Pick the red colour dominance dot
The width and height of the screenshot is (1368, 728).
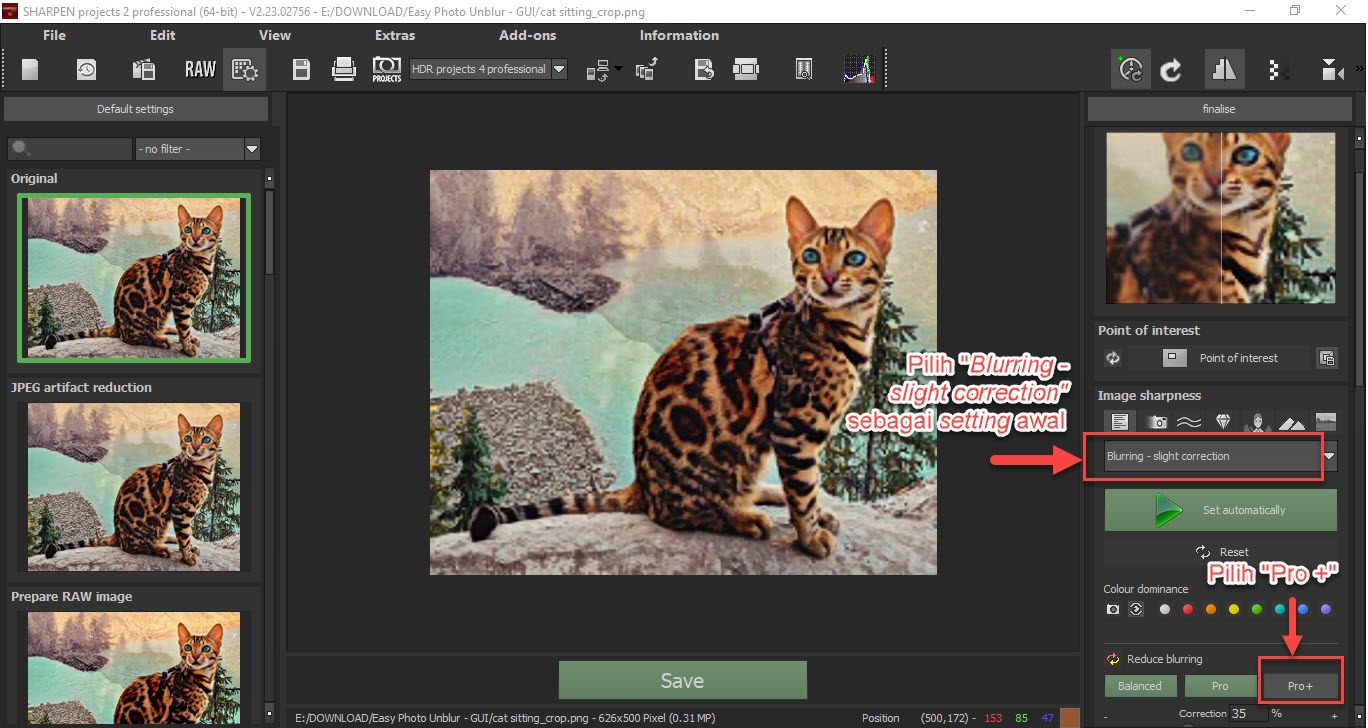pos(1188,609)
